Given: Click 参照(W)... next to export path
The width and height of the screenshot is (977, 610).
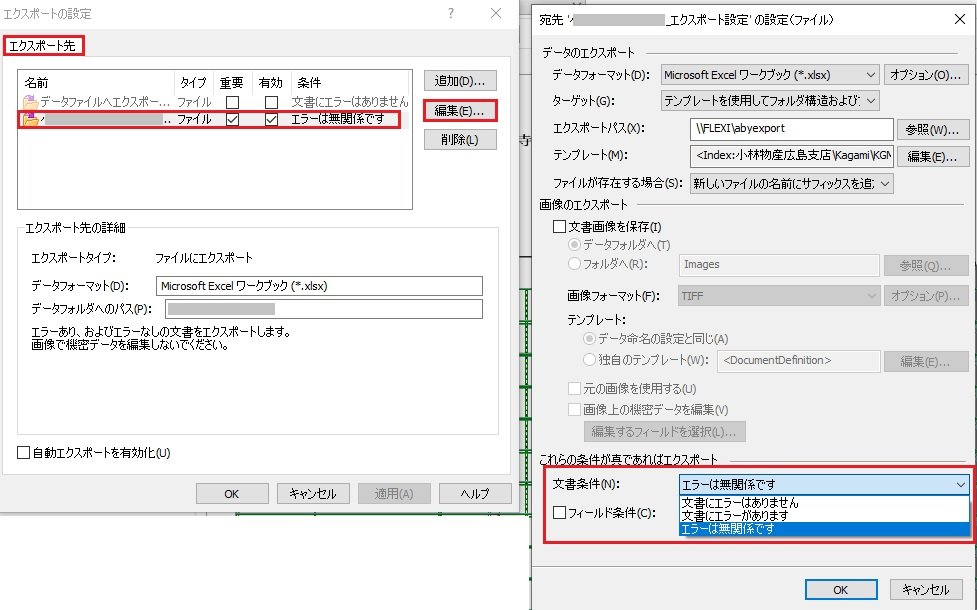Looking at the screenshot, I should click(x=932, y=129).
